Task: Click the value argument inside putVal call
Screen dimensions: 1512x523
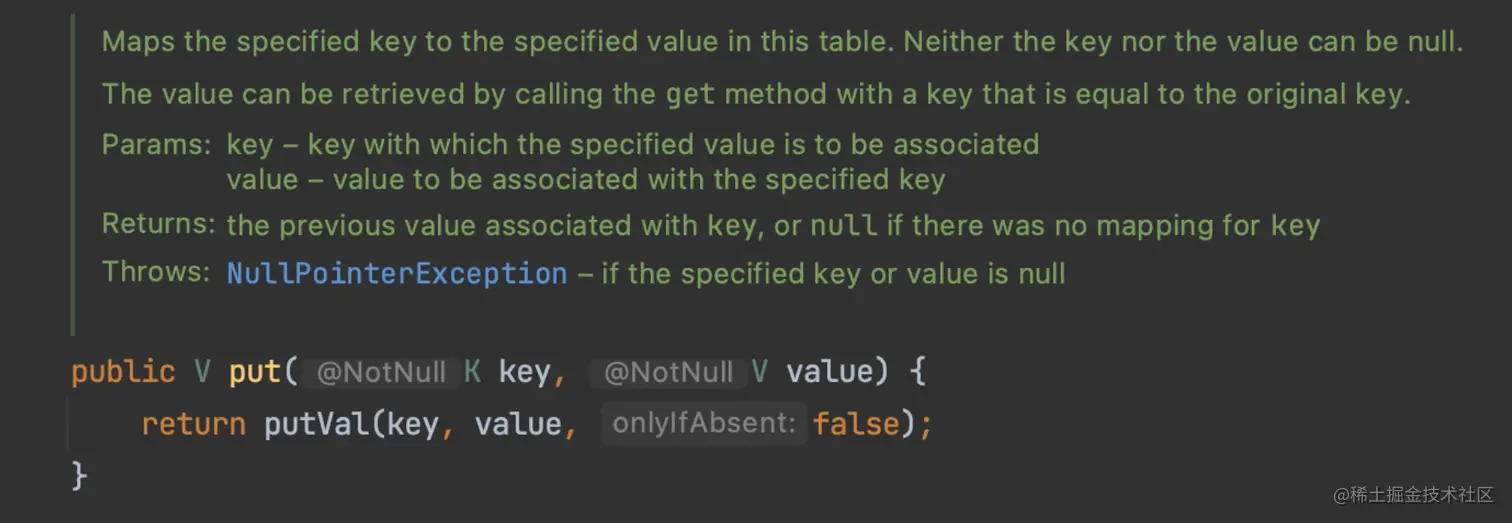Action: tap(519, 424)
